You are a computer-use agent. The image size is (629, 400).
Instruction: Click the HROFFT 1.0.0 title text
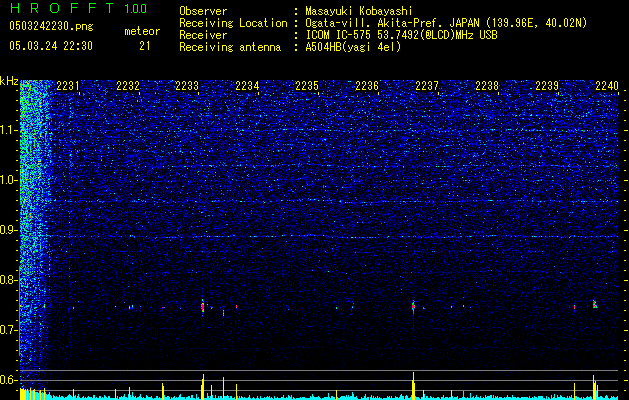tap(79, 8)
